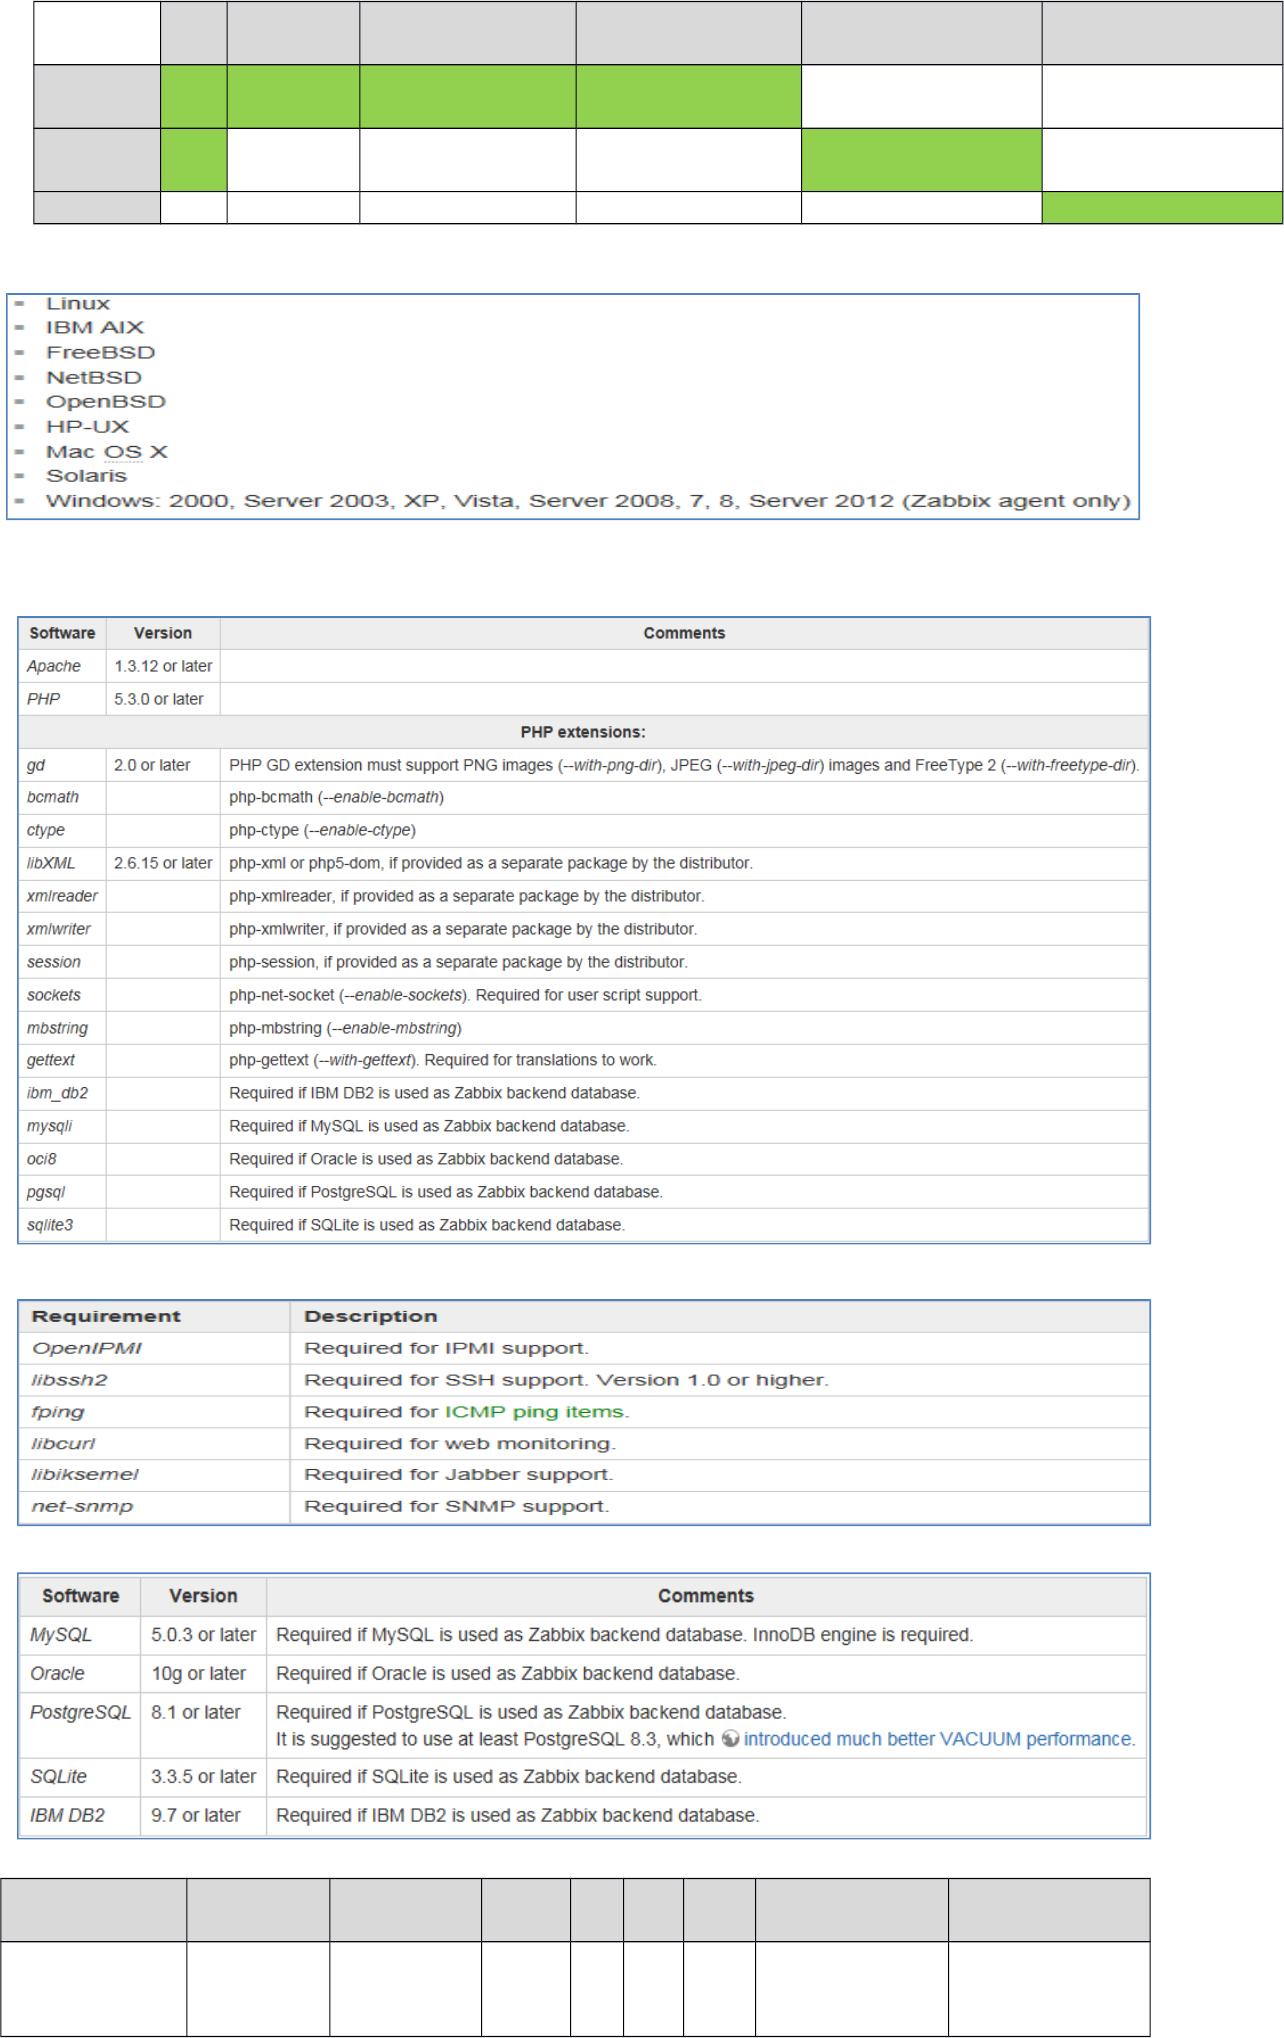
Task: Select the "mysqli" extension cell
Action: click(x=62, y=1126)
